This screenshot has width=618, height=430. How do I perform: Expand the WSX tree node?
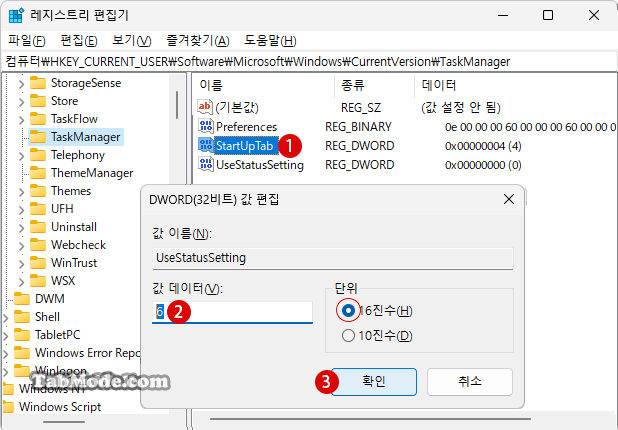click(x=22, y=282)
